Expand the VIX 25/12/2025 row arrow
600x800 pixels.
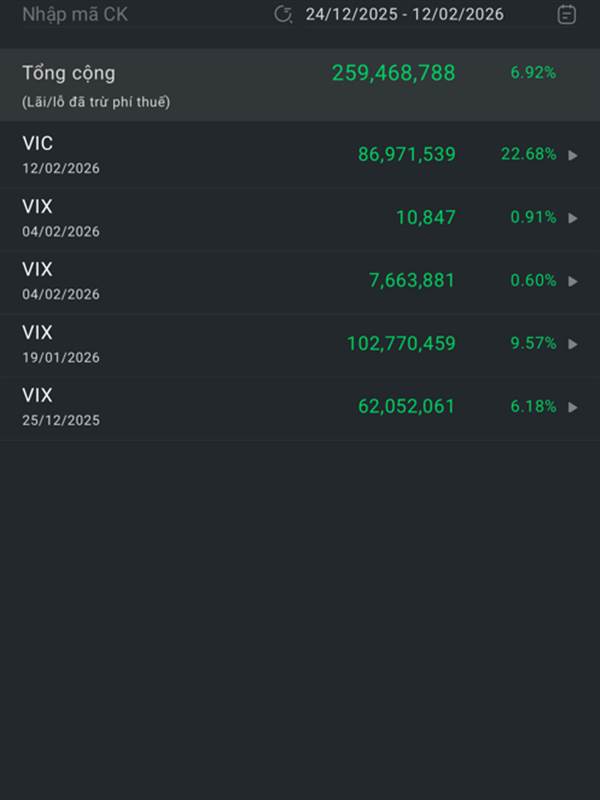[573, 407]
